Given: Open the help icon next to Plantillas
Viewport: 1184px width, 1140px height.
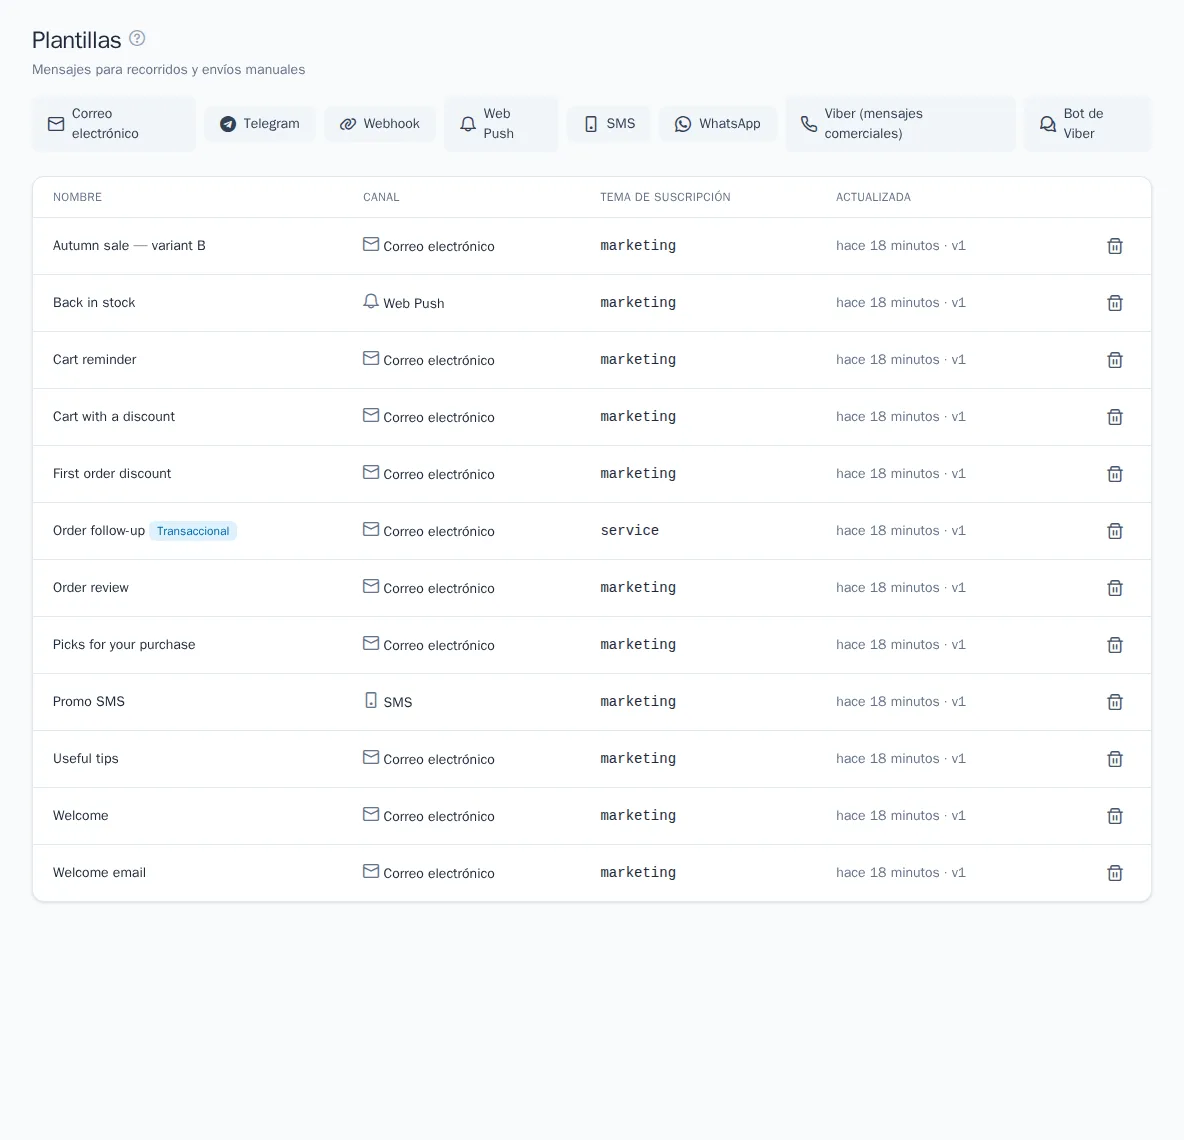Looking at the screenshot, I should coord(137,39).
